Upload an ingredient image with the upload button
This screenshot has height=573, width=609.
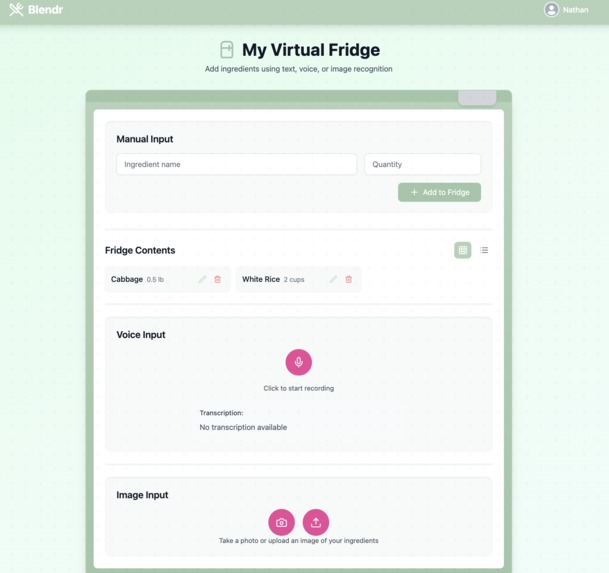pos(316,522)
